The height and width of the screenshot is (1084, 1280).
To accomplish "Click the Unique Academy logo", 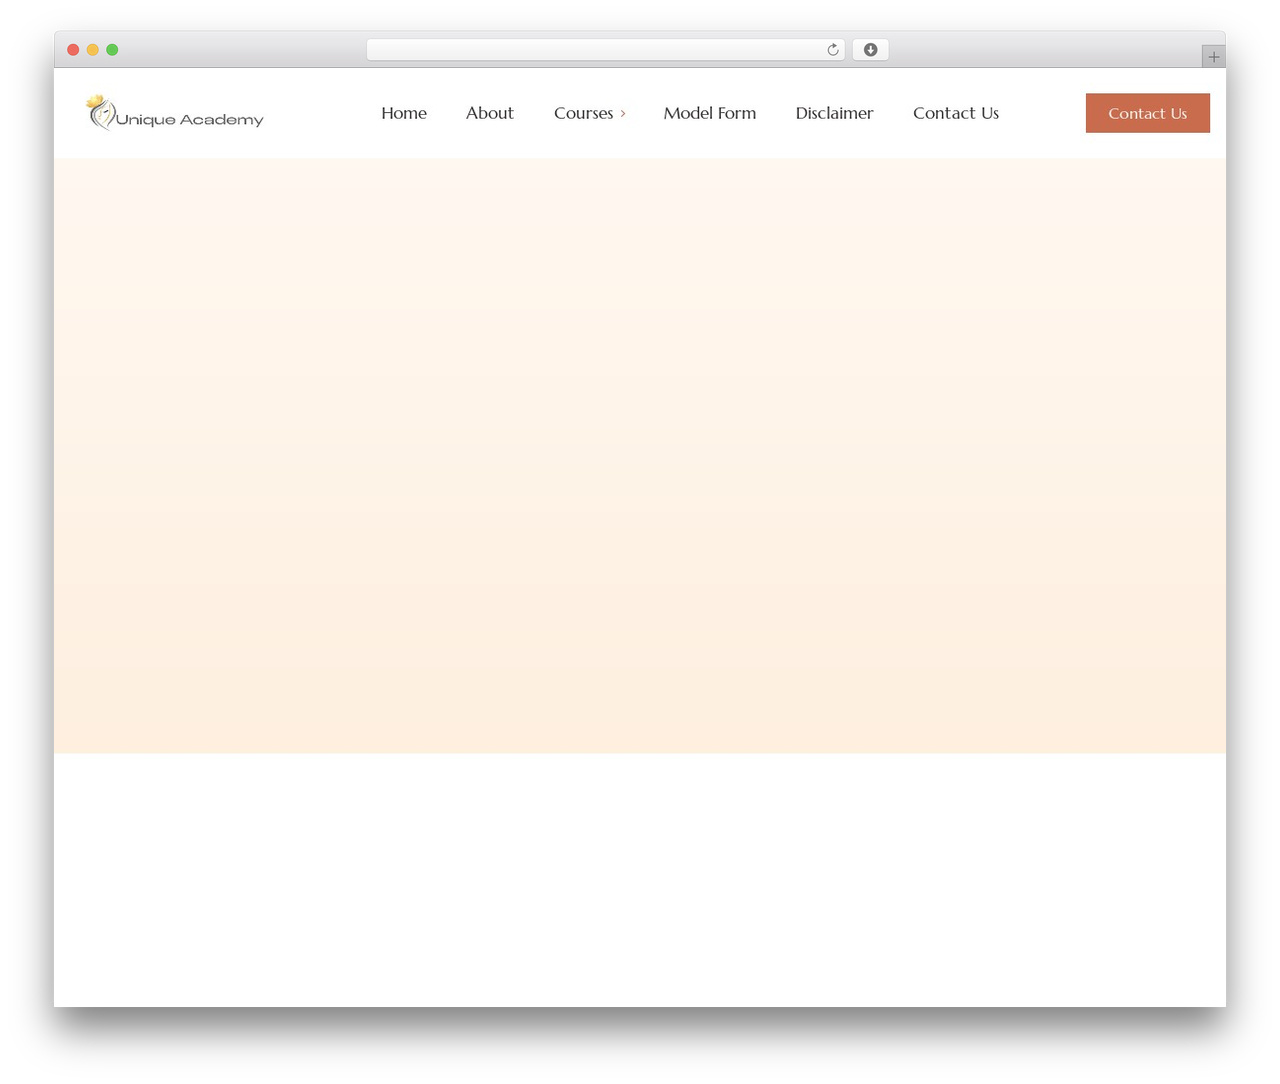I will pyautogui.click(x=175, y=113).
